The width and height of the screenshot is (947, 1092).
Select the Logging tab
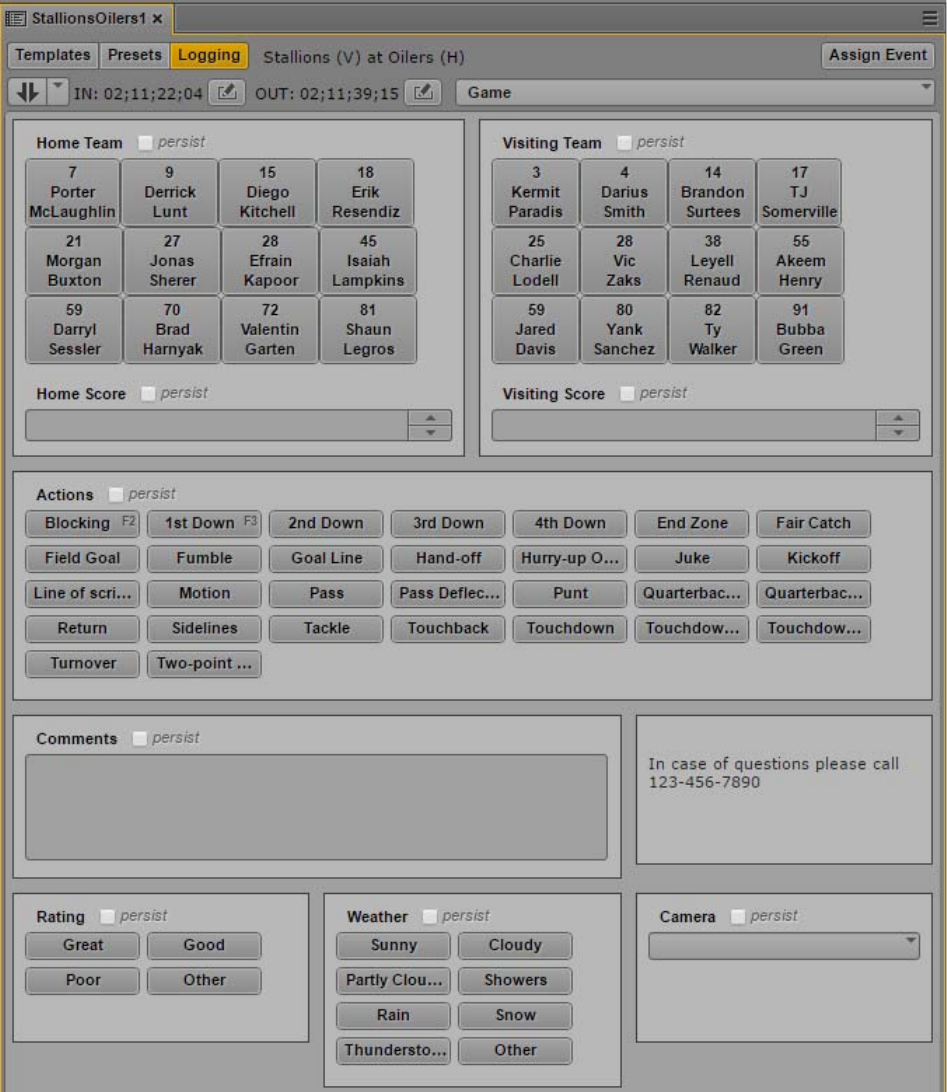coord(209,55)
